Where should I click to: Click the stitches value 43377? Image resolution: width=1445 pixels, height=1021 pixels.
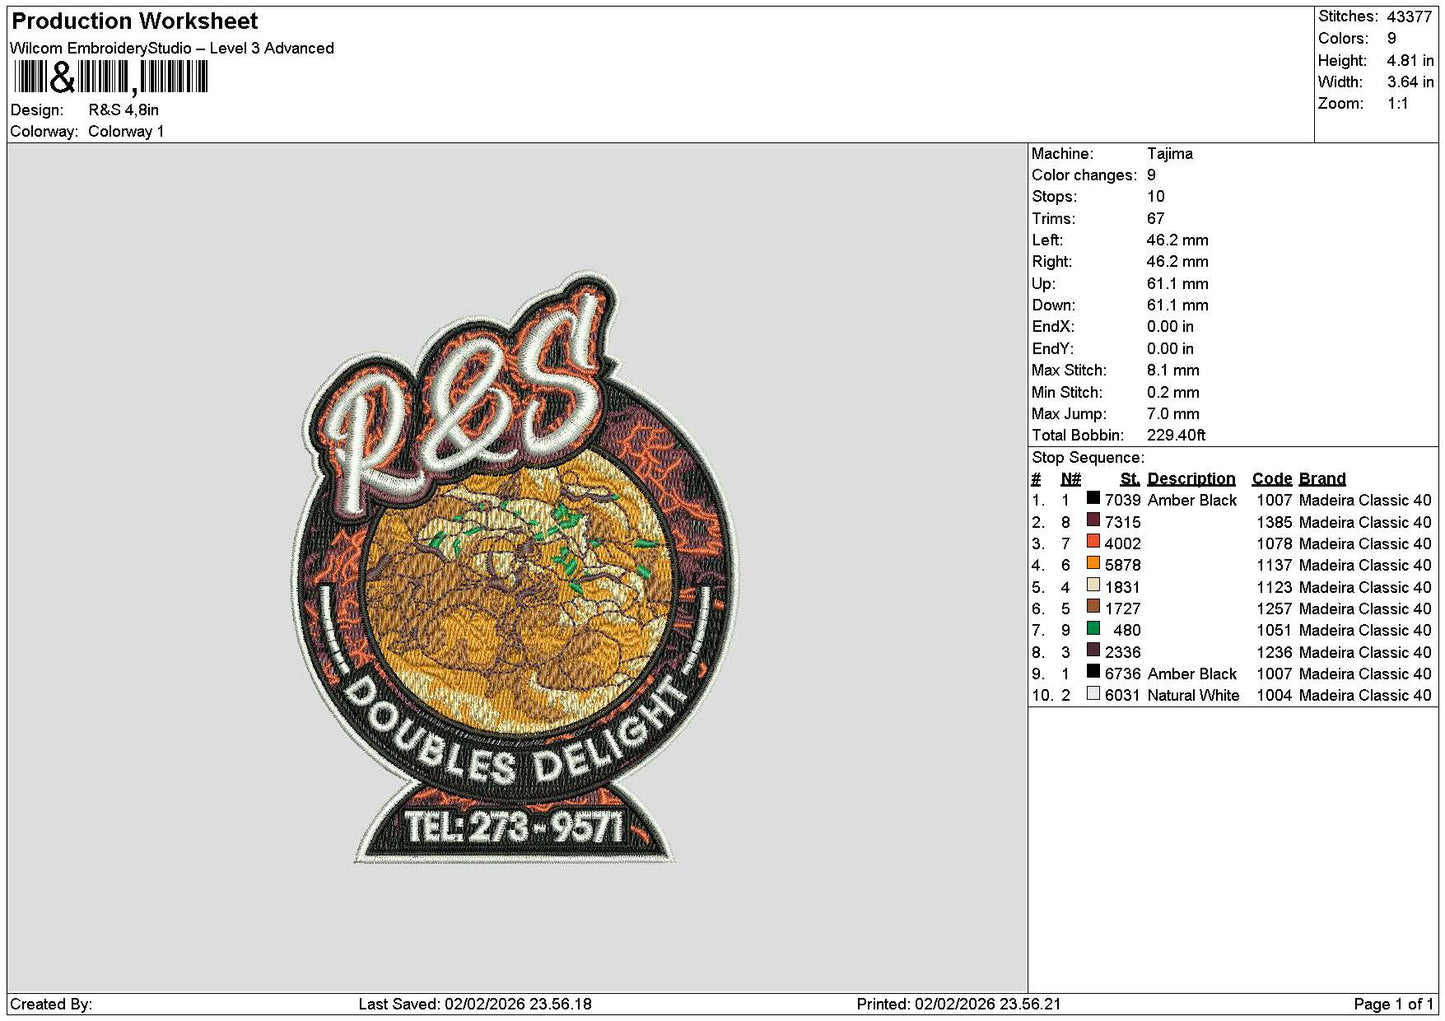point(1409,17)
